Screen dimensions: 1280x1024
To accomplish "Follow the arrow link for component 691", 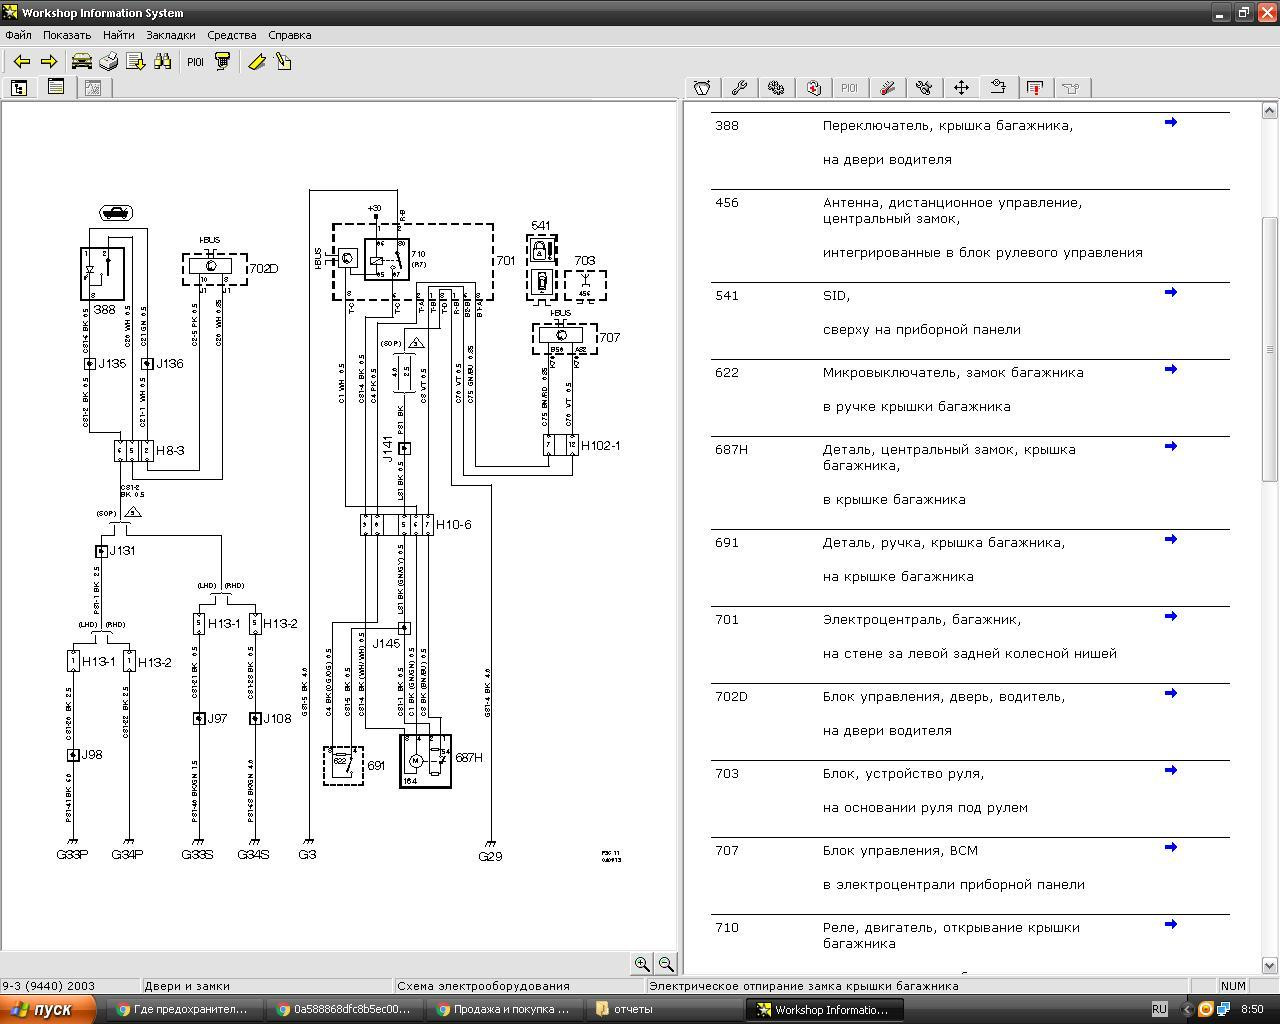I will tap(1171, 540).
